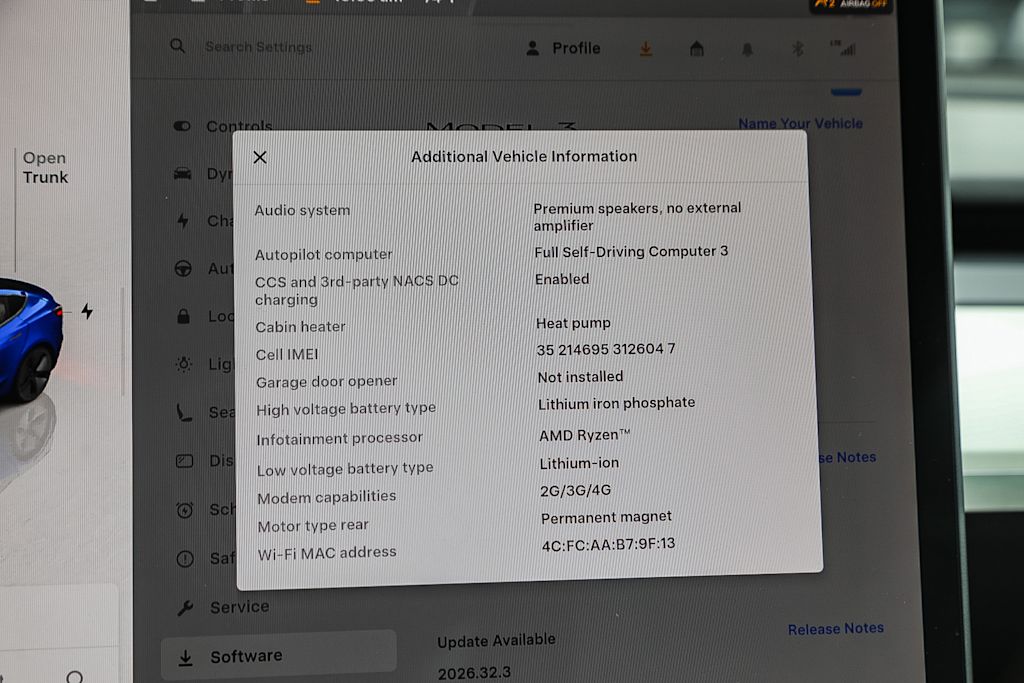Tap the Bluetooth icon in top bar

(797, 49)
